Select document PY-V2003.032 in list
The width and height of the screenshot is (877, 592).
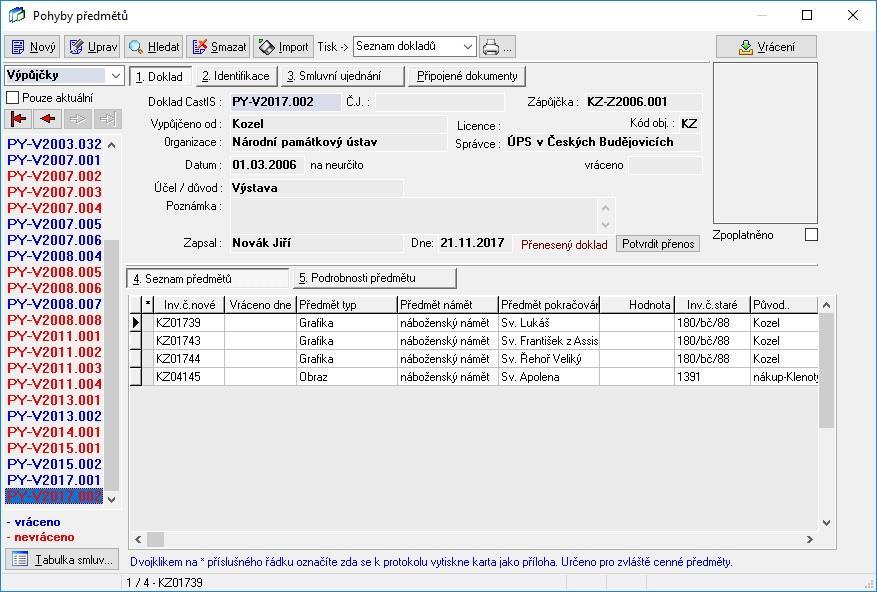[54, 144]
